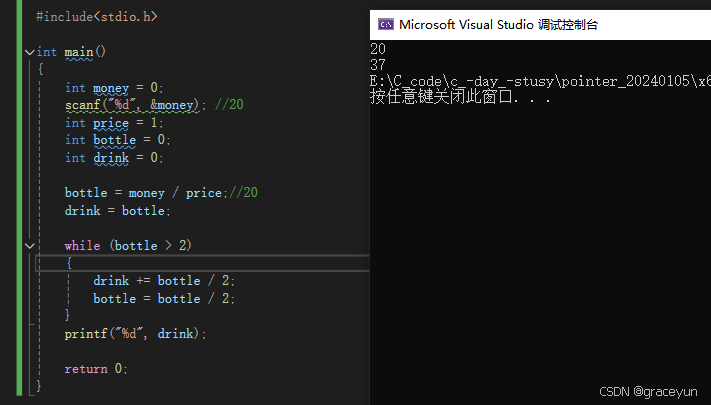Viewport: 711px width, 405px height.
Task: Collapse the main function fold arrow
Action: click(x=29, y=53)
